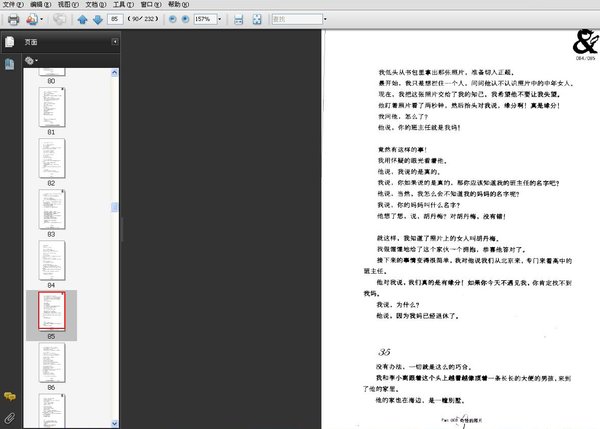Click the thumbnail panel scrollbar handle
This screenshot has height=429, width=600.
click(114, 207)
